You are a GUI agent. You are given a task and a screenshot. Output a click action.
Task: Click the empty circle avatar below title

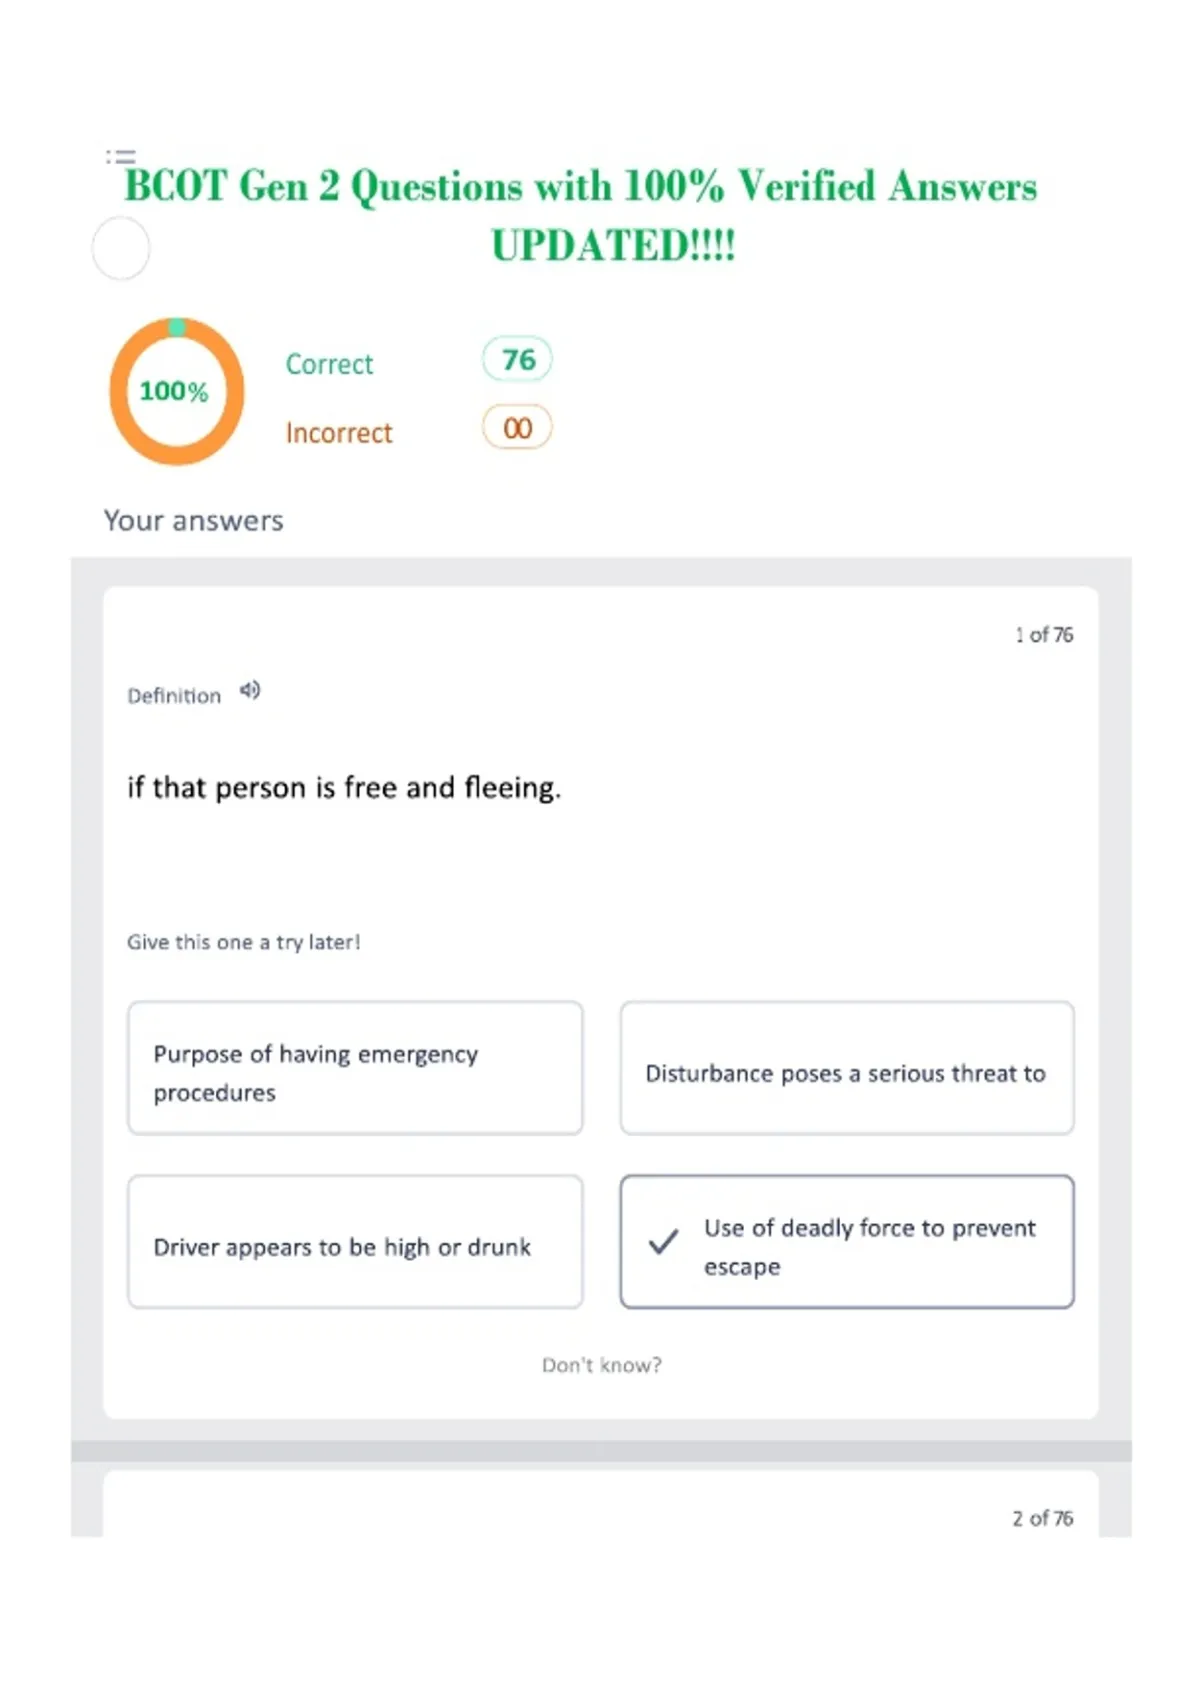tap(121, 249)
